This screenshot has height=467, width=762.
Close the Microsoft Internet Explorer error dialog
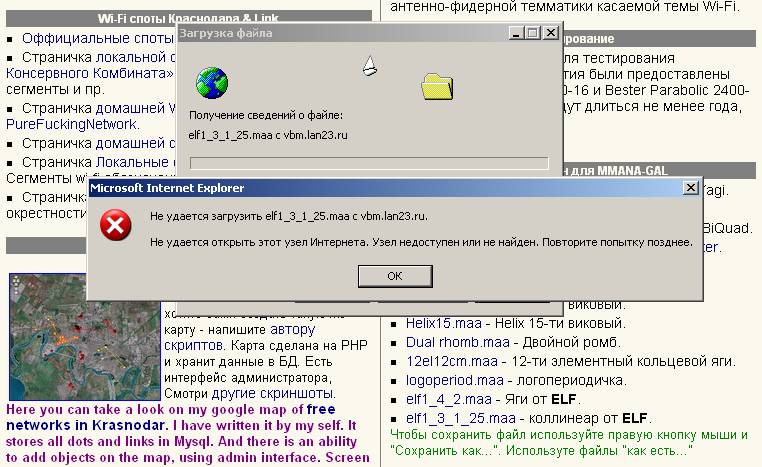690,188
